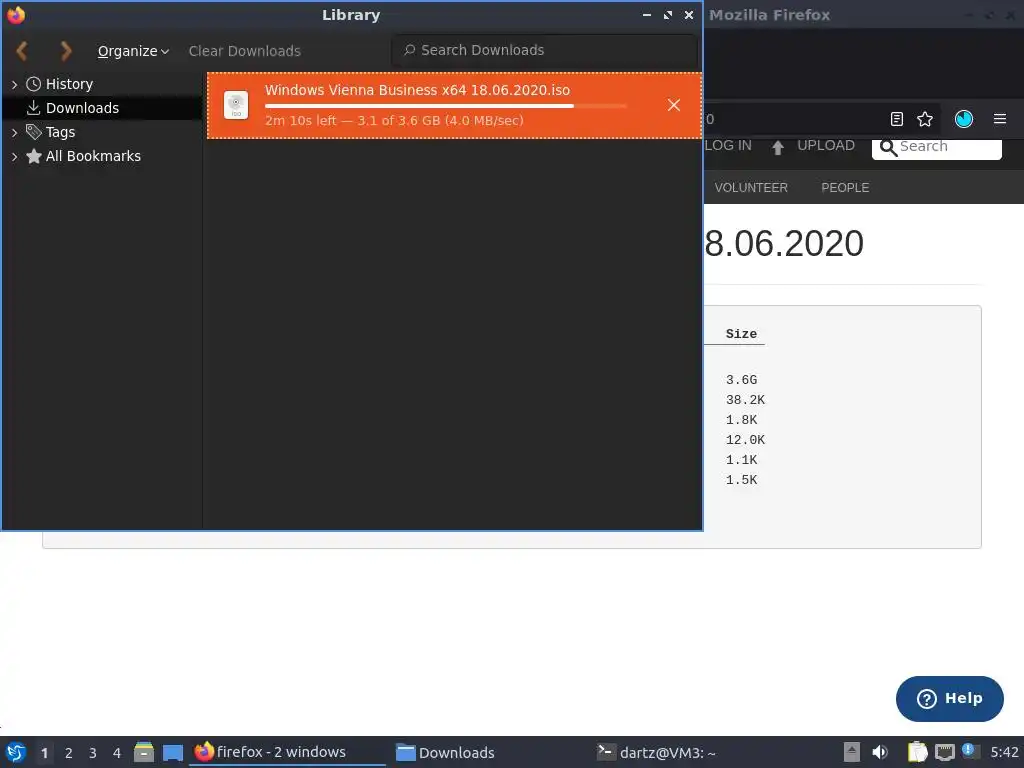Click the Help button
This screenshot has height=768, width=1024.
[x=950, y=699]
